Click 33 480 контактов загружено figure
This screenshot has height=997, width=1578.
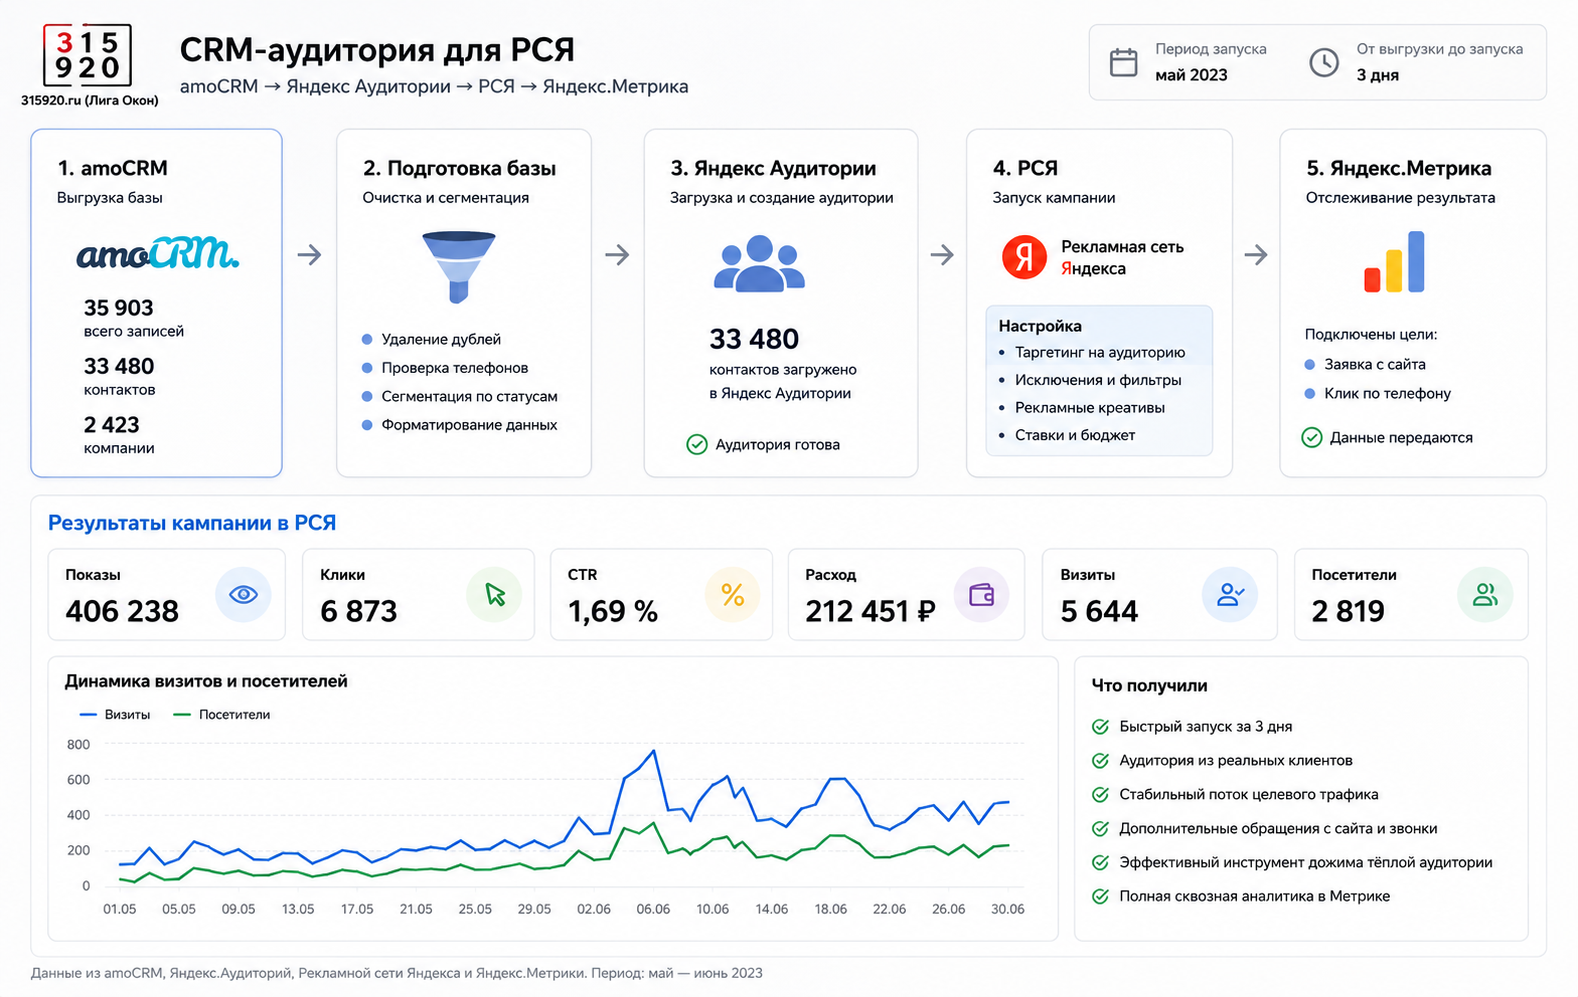754,339
